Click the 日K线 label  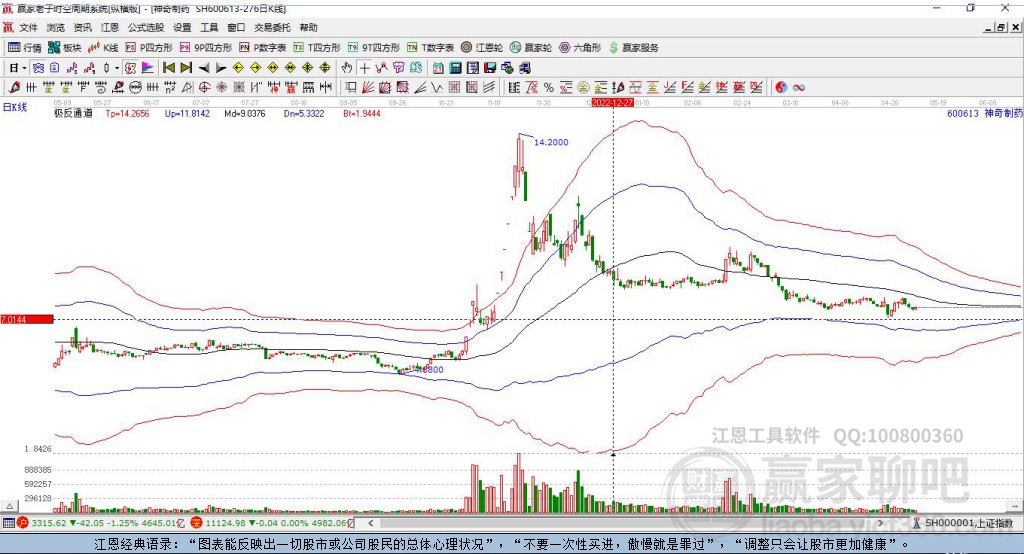[15, 107]
